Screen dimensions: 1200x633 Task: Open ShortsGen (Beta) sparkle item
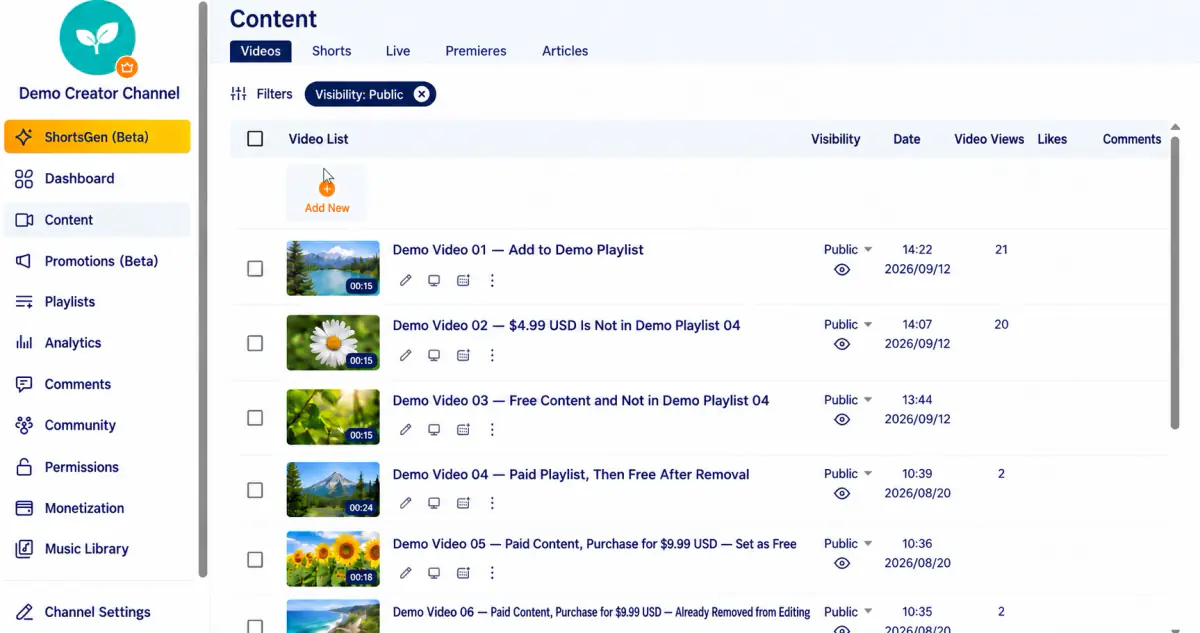97,137
